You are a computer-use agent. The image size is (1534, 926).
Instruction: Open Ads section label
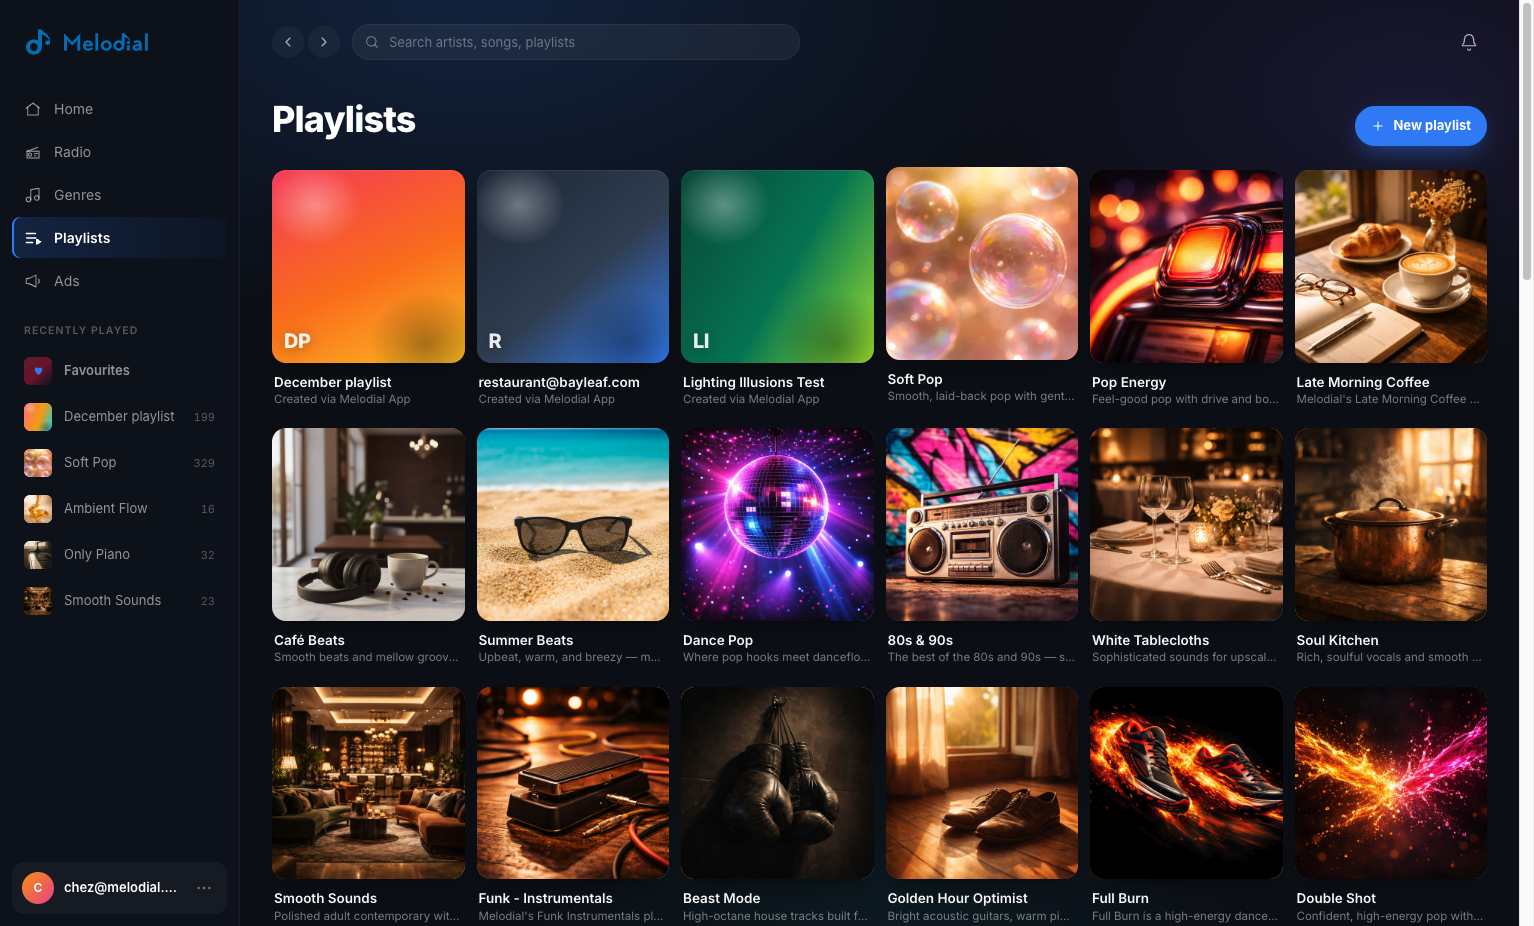(66, 281)
